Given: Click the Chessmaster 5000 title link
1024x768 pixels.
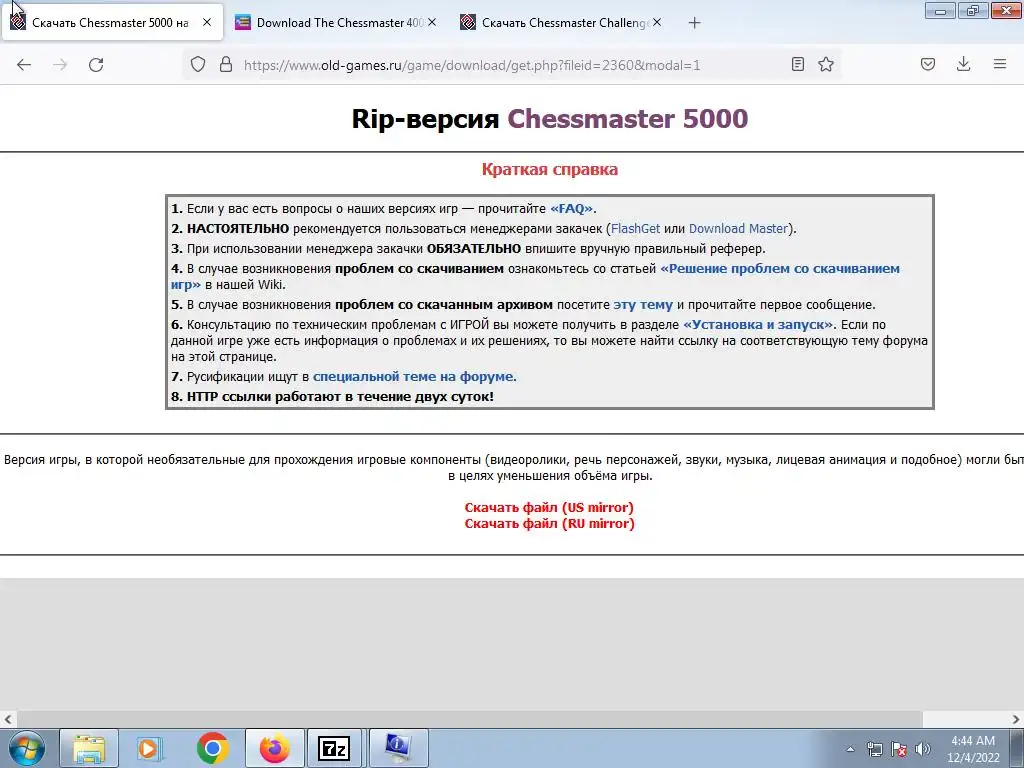Looking at the screenshot, I should click(x=628, y=118).
